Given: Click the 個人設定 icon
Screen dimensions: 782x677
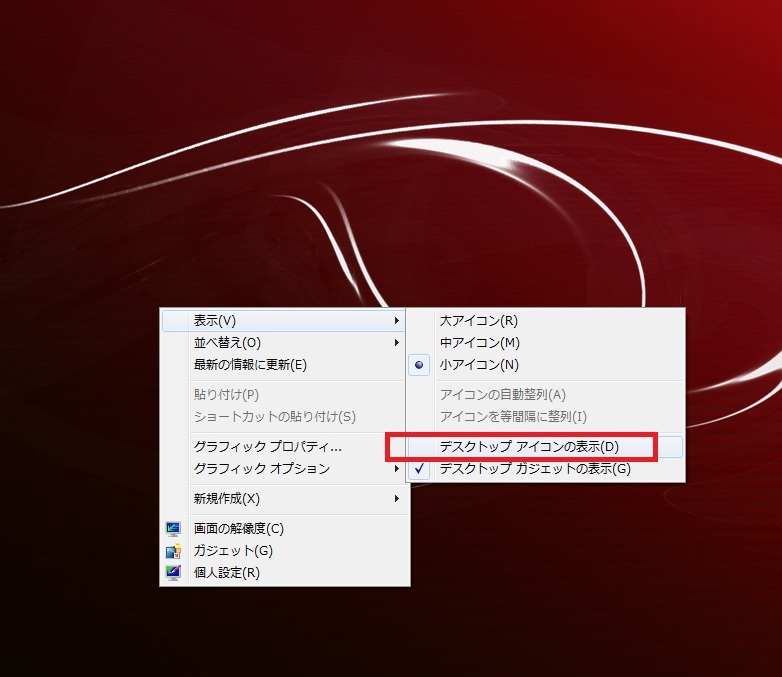Looking at the screenshot, I should (173, 572).
